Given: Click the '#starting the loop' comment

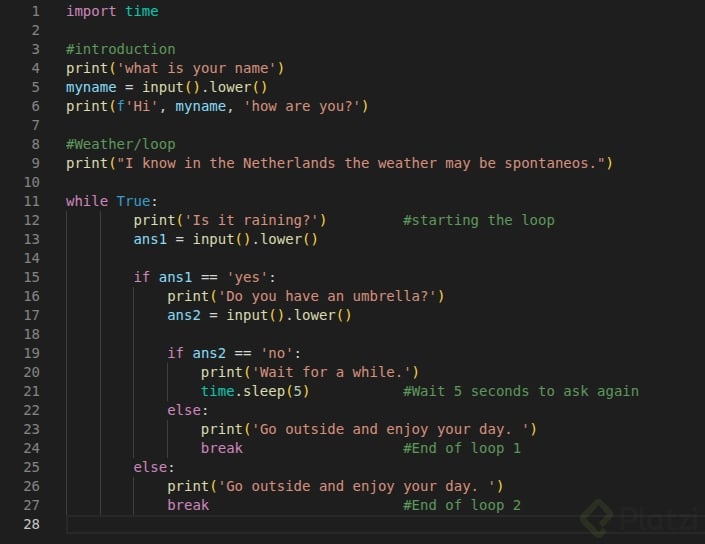Looking at the screenshot, I should coord(479,220).
